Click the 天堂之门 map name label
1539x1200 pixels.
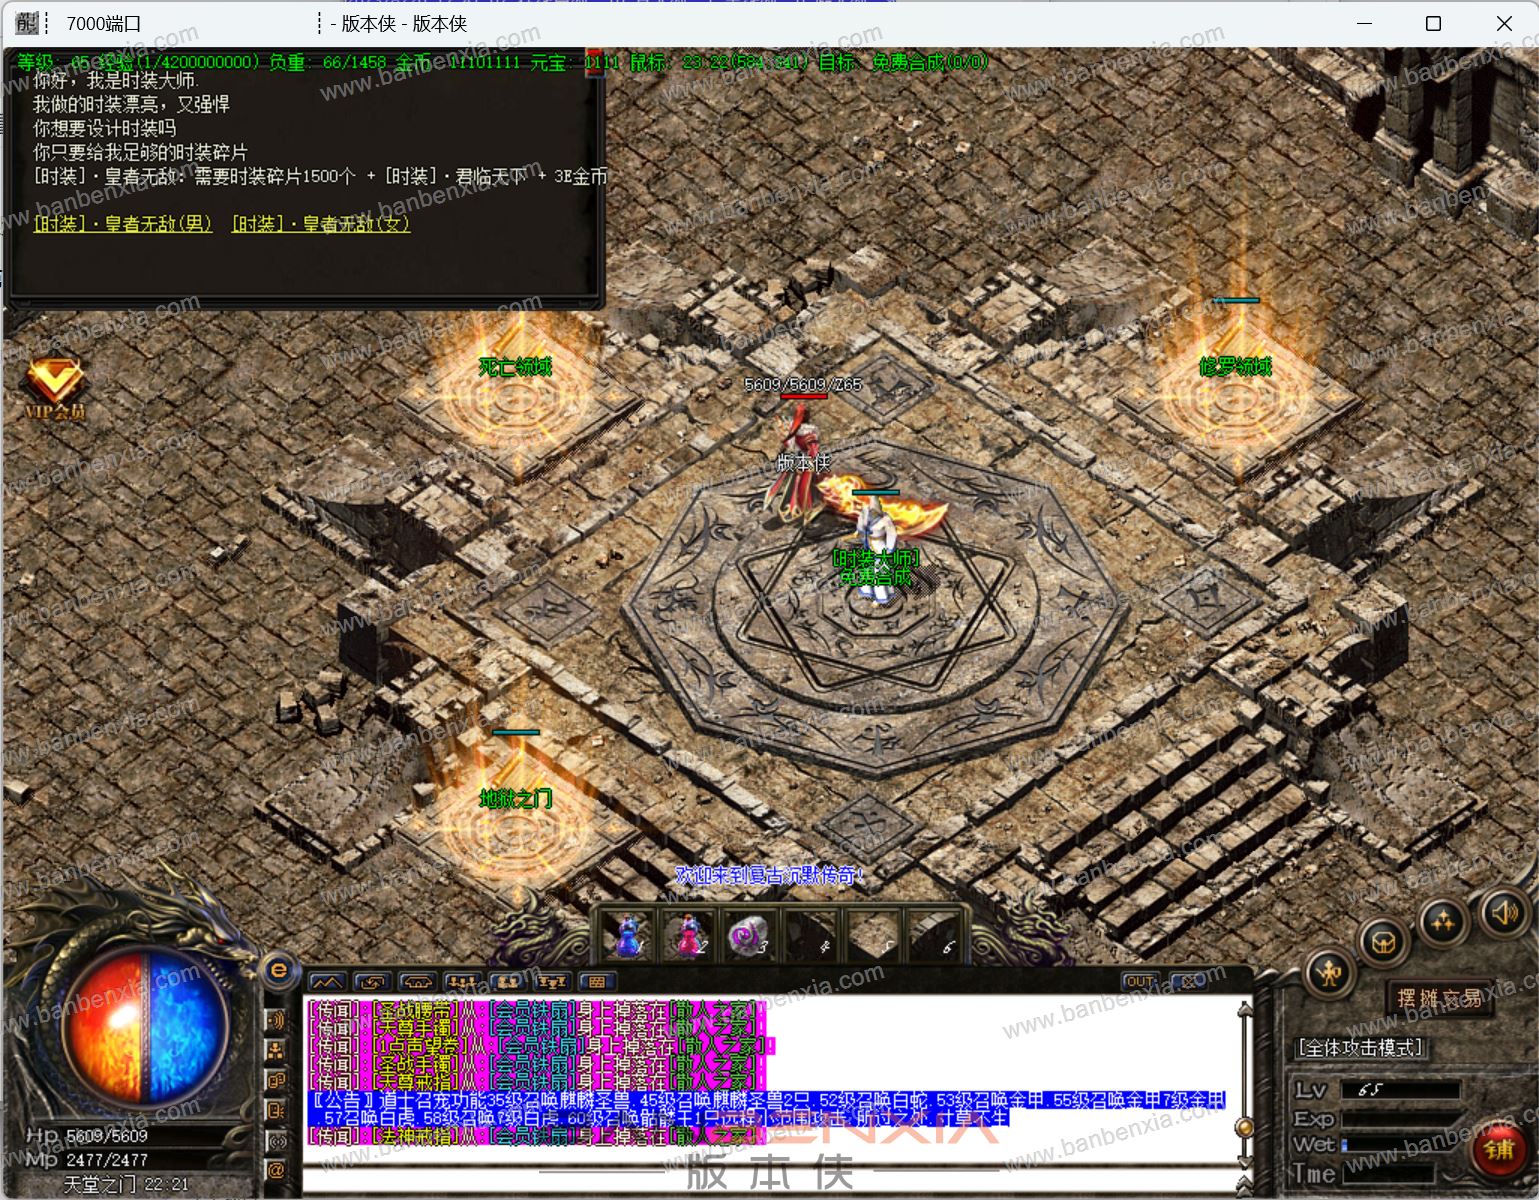tap(100, 1185)
